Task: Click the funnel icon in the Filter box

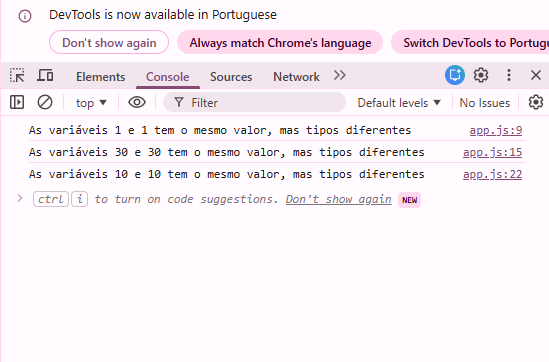Action: (179, 102)
